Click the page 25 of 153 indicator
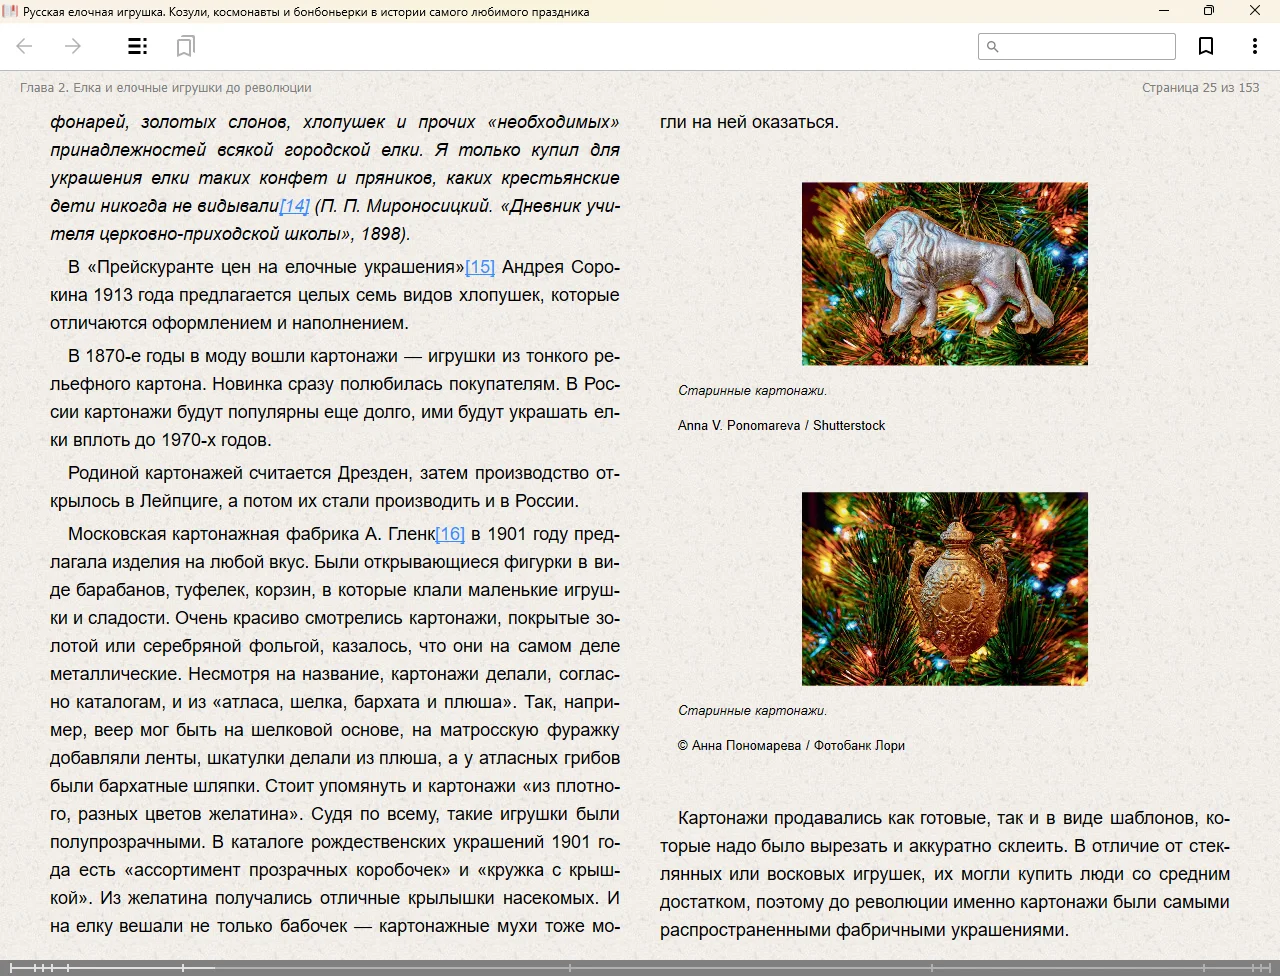1280x976 pixels. coord(1200,88)
